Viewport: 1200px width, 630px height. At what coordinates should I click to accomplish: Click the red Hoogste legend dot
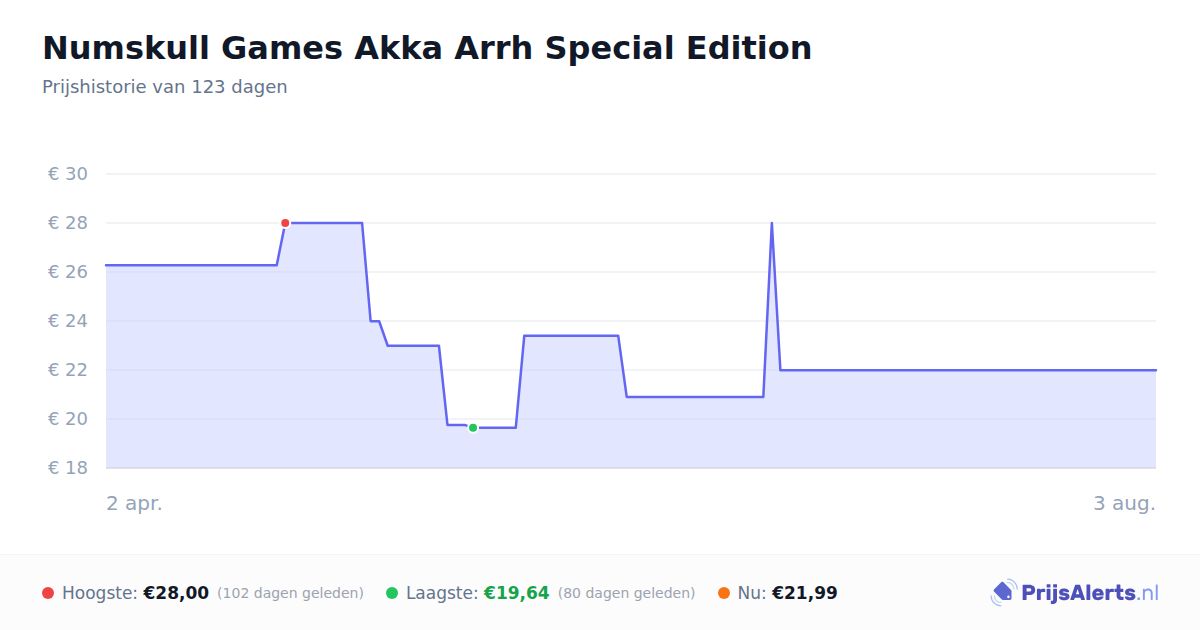[48, 593]
